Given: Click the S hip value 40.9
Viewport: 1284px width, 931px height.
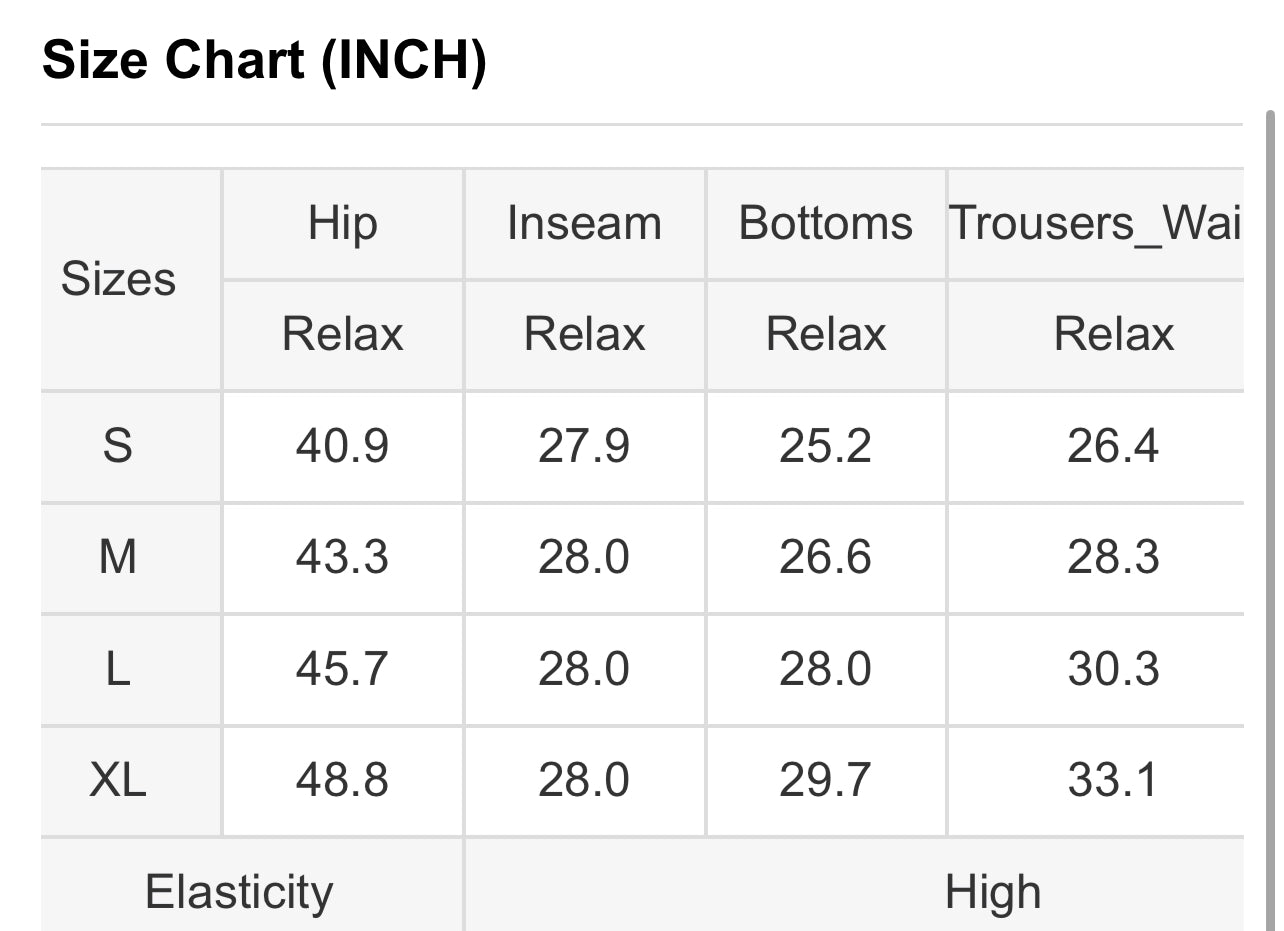Looking at the screenshot, I should click(342, 446).
